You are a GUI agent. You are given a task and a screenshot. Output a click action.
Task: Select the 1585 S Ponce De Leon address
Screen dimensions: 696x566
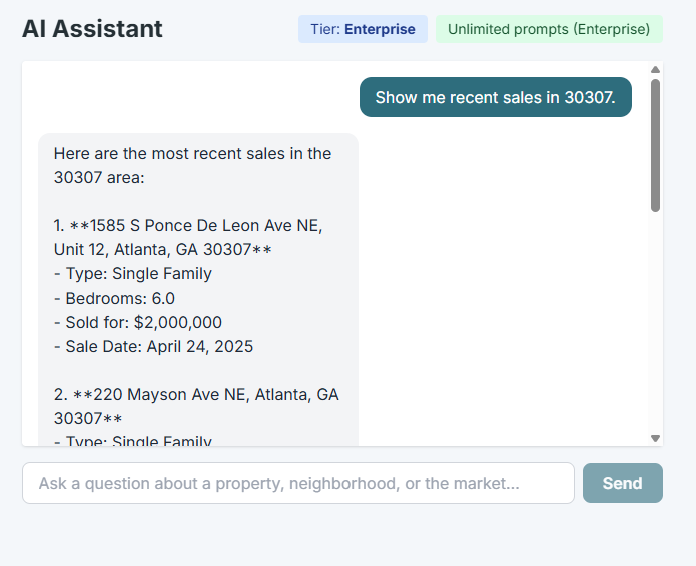pos(188,237)
